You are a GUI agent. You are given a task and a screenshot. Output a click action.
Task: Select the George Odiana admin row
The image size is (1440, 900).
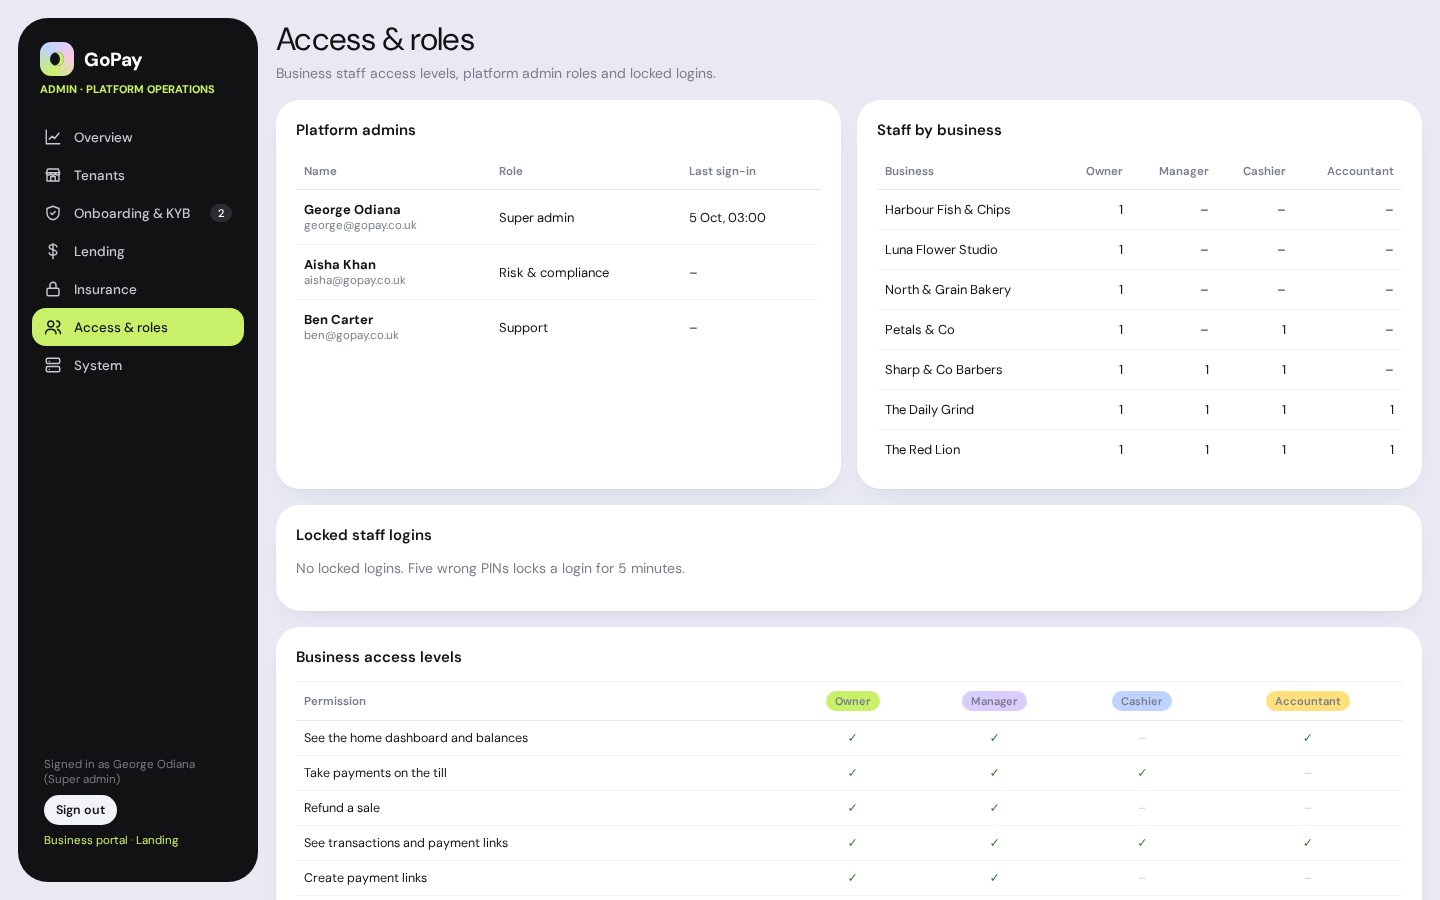pos(558,217)
